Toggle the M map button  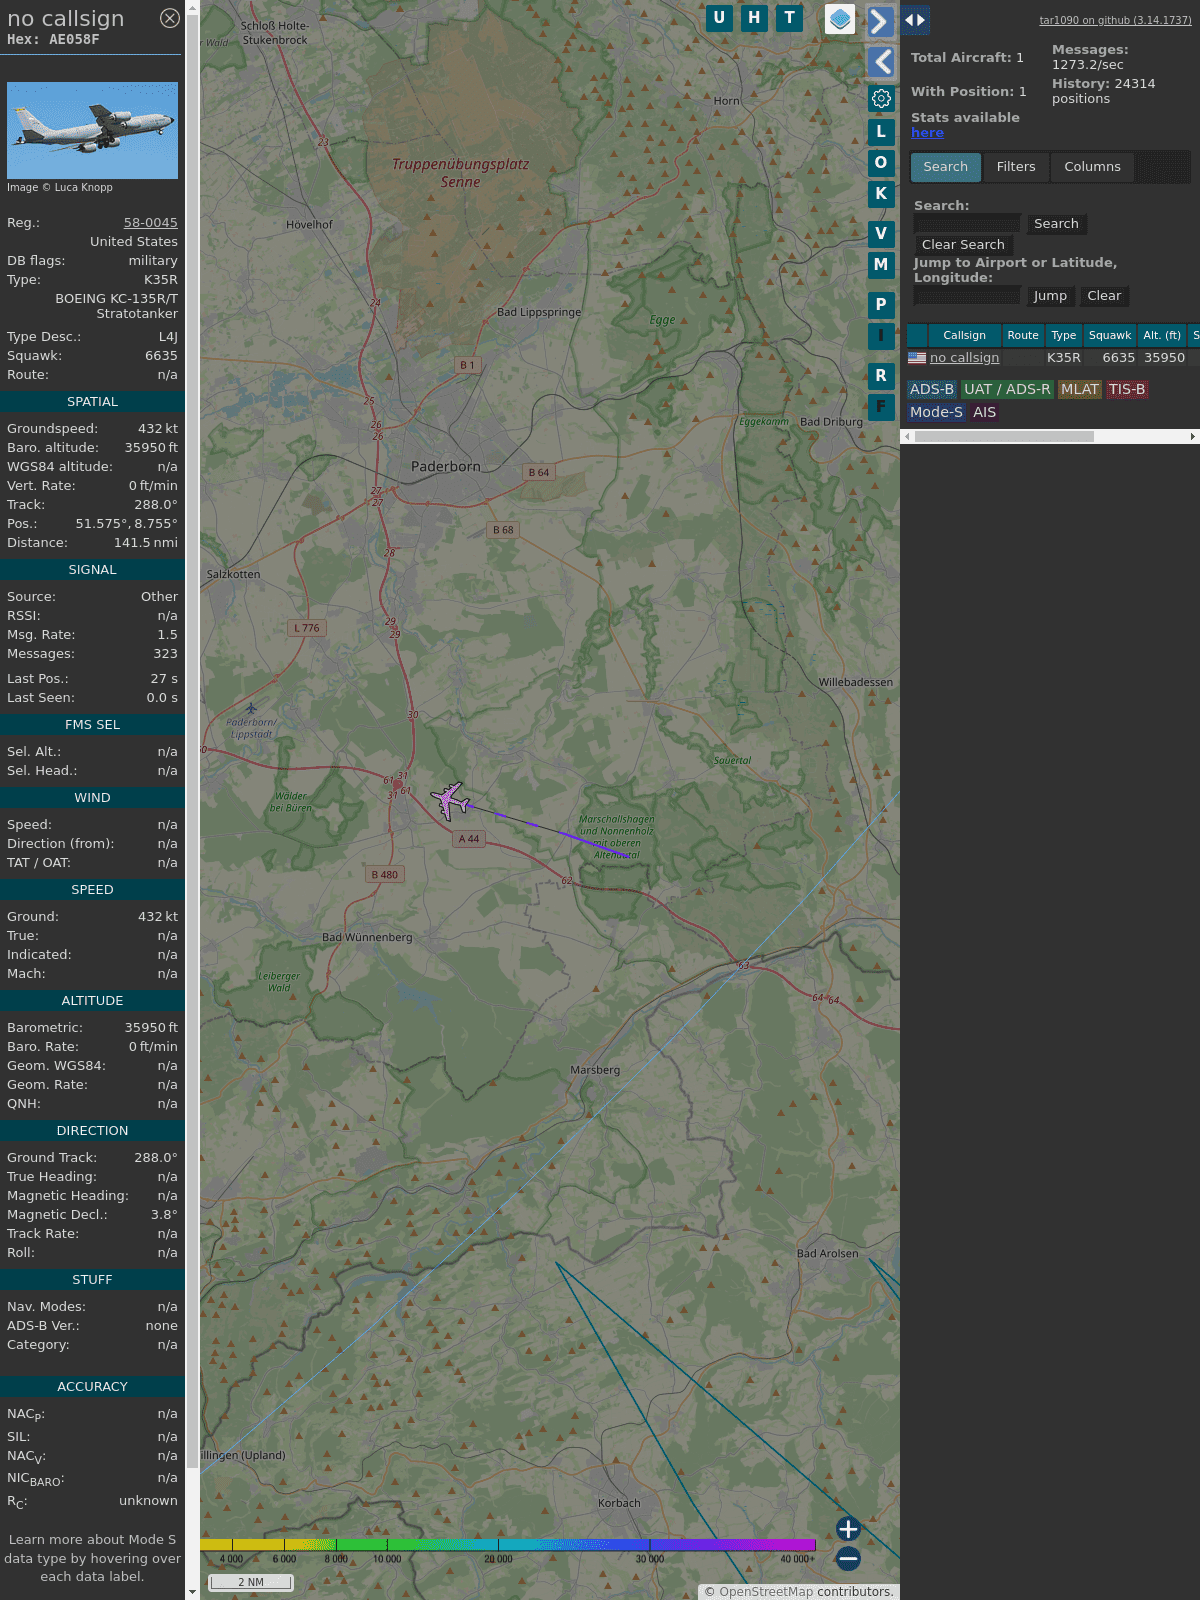pos(881,265)
